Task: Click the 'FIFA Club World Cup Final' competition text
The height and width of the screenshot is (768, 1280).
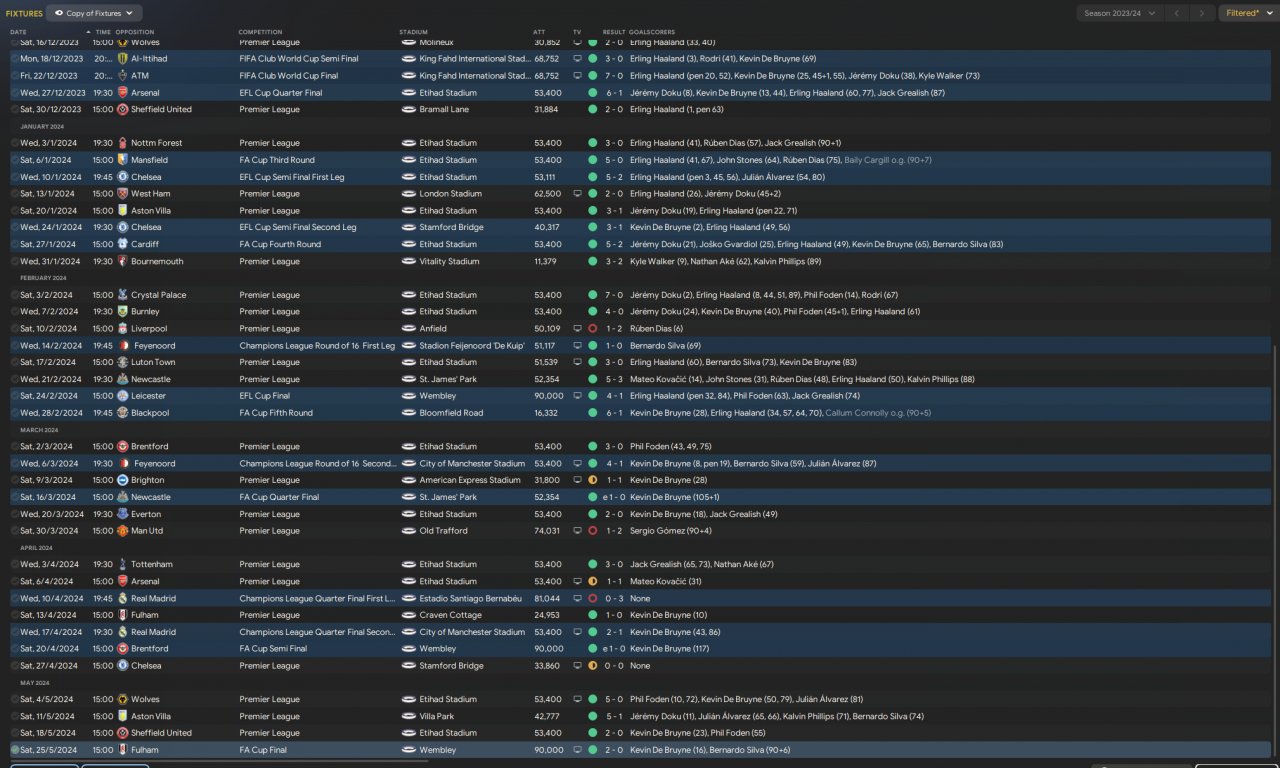Action: point(289,76)
